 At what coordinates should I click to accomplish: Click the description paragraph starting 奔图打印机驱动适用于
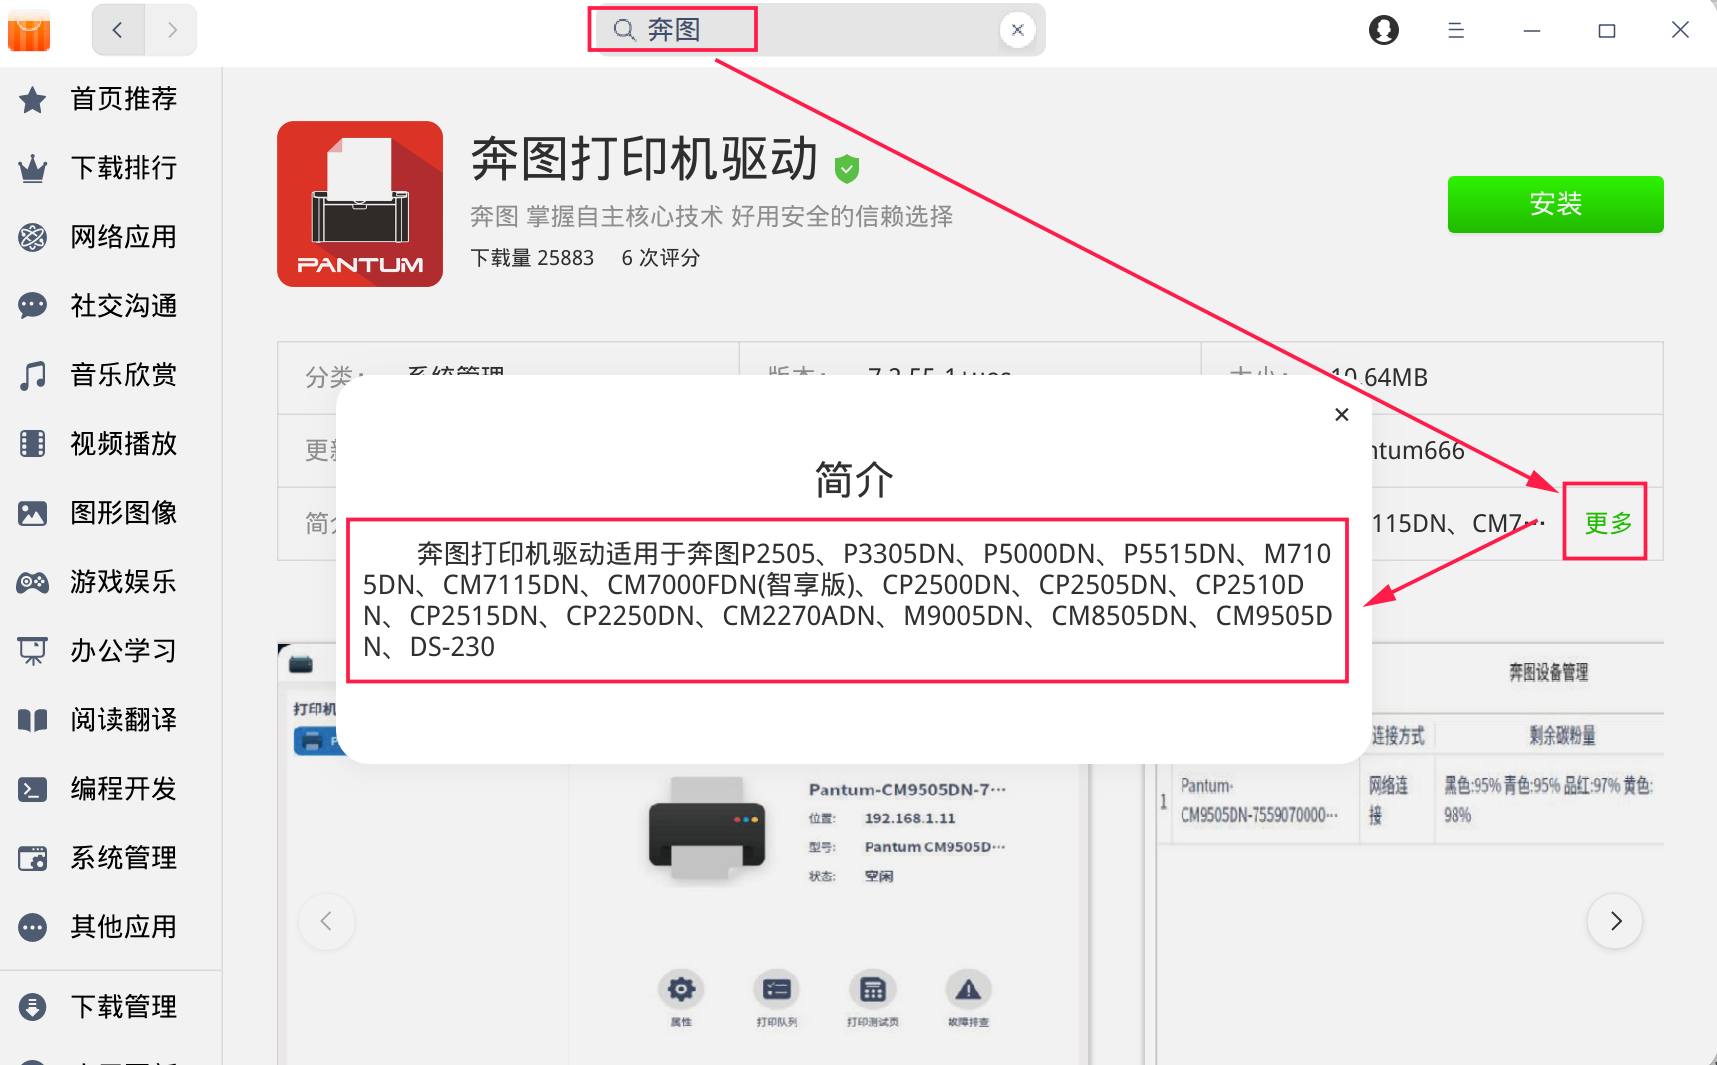pyautogui.click(x=848, y=600)
